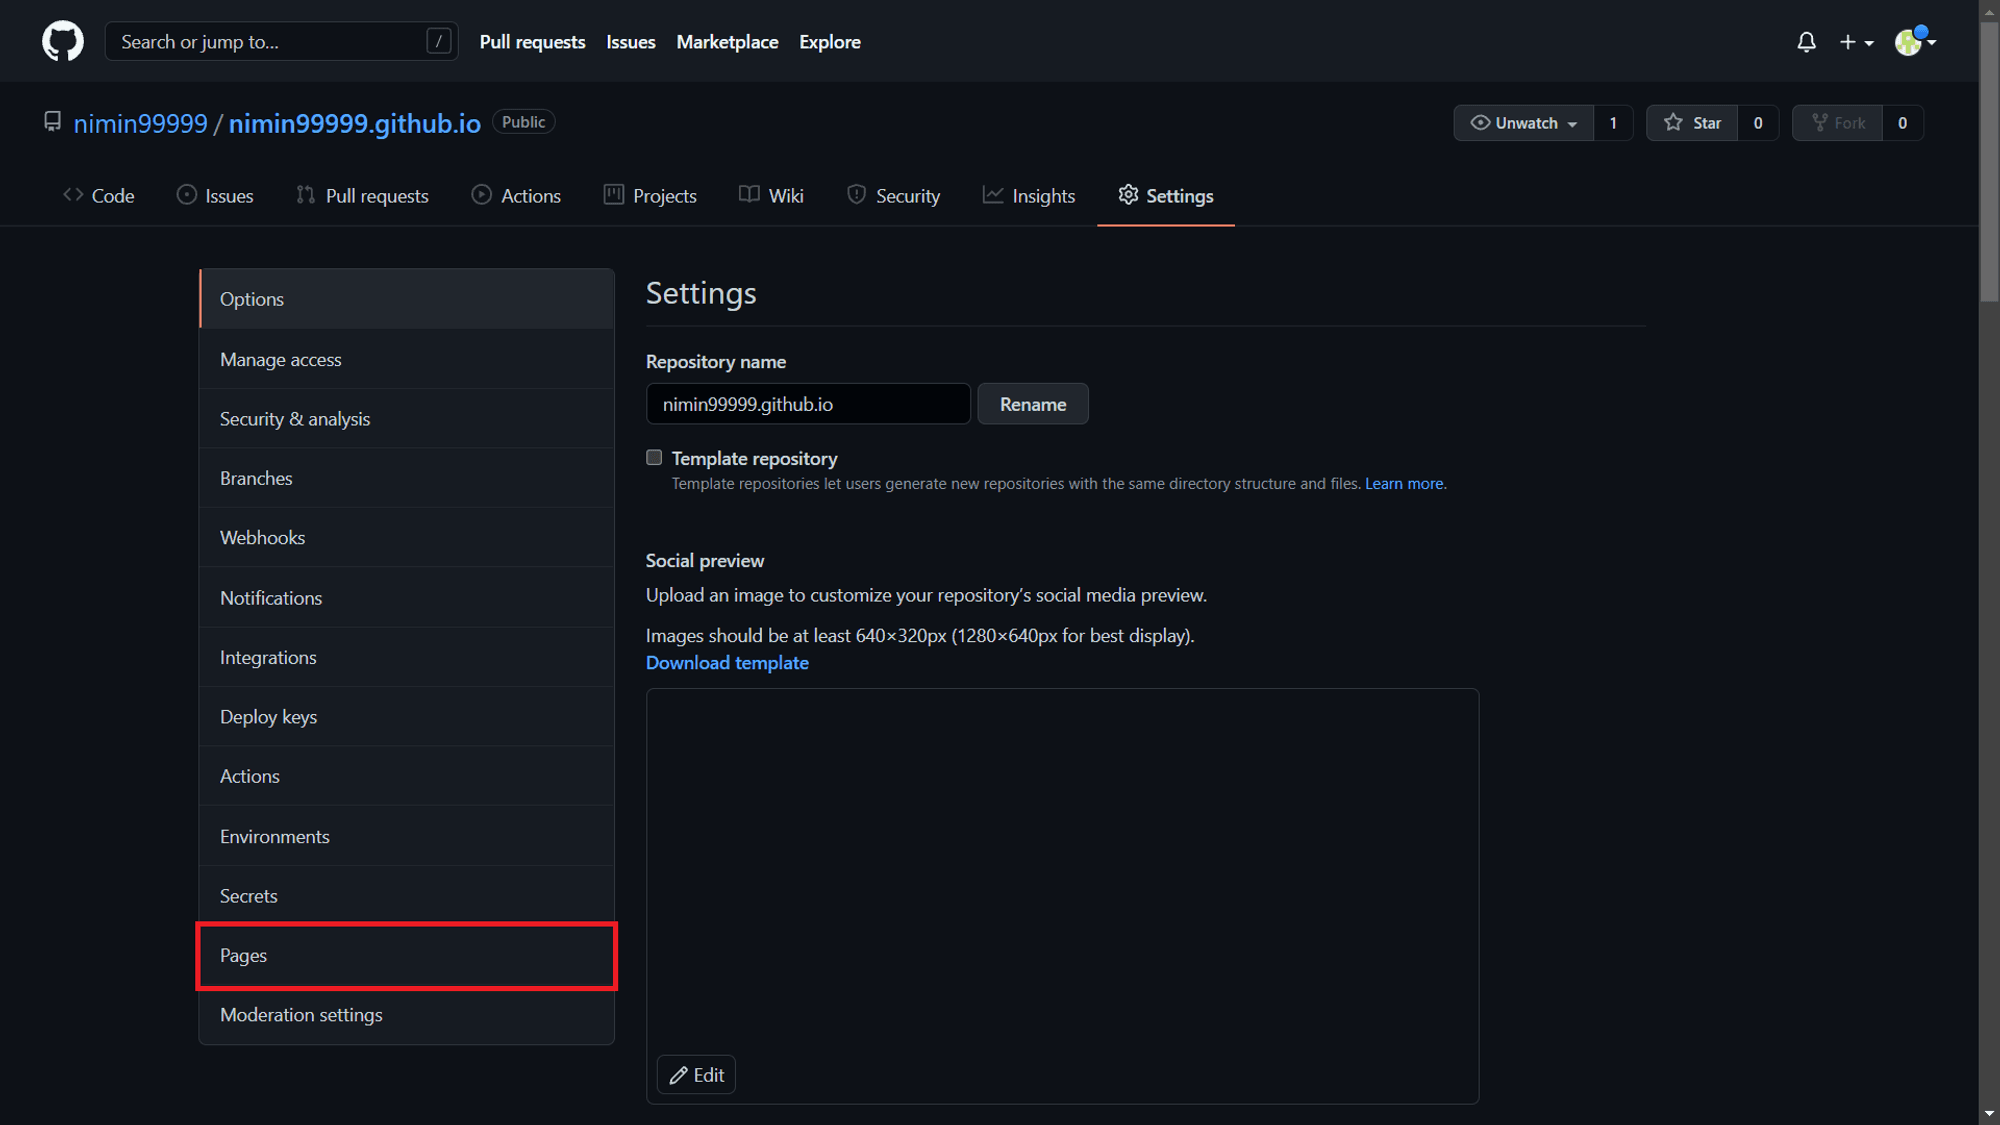Screen dimensions: 2000x1125
Task: Focus the Search or jump to field
Action: (x=281, y=41)
